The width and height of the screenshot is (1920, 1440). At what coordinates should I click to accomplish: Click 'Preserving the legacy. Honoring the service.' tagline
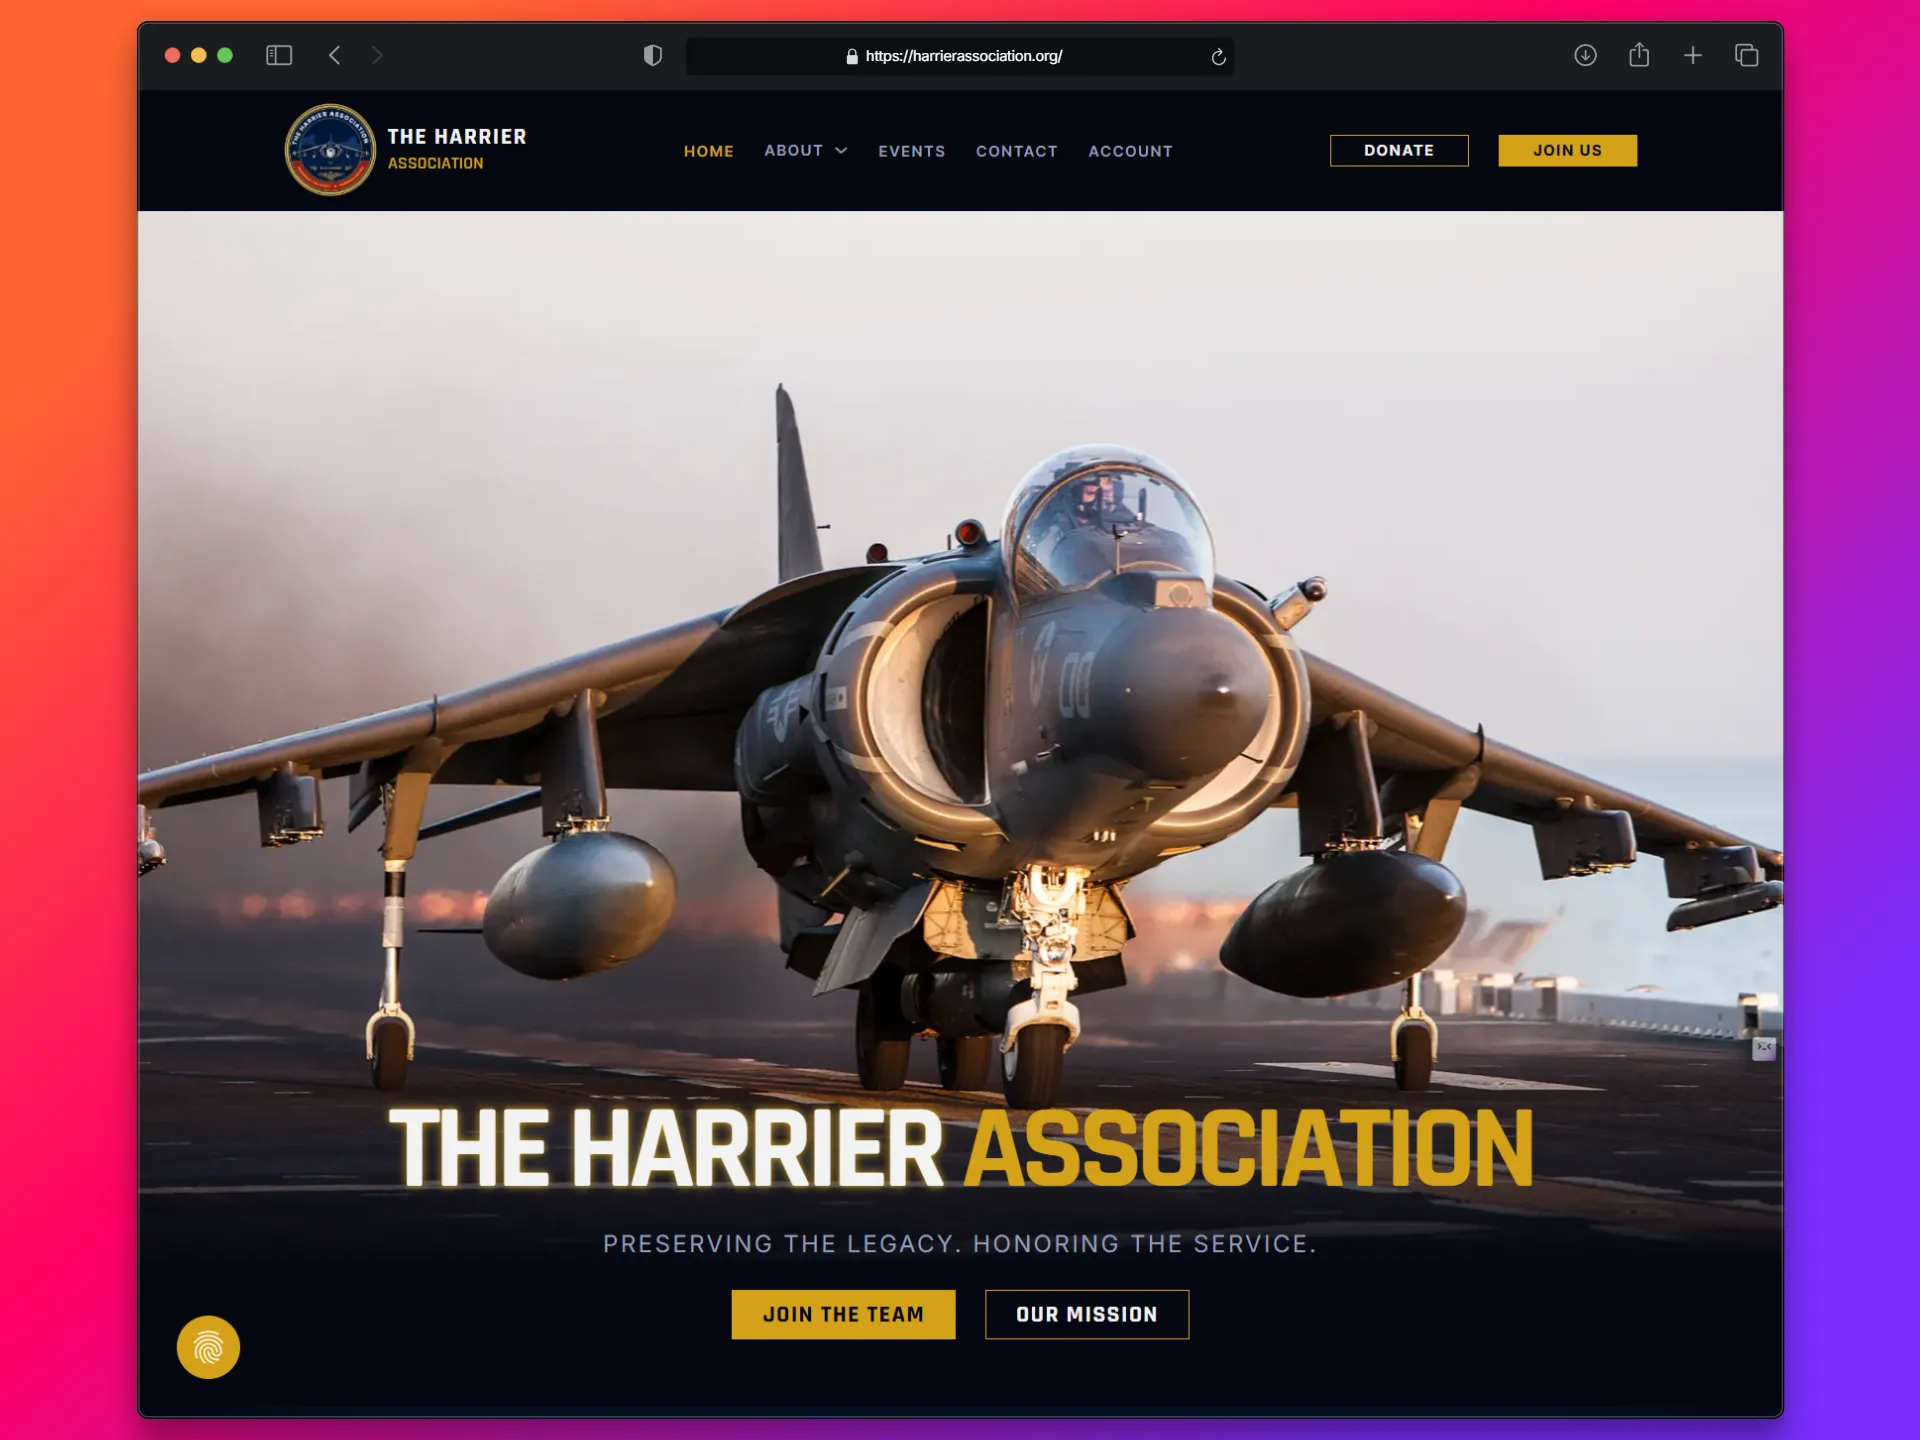point(960,1244)
